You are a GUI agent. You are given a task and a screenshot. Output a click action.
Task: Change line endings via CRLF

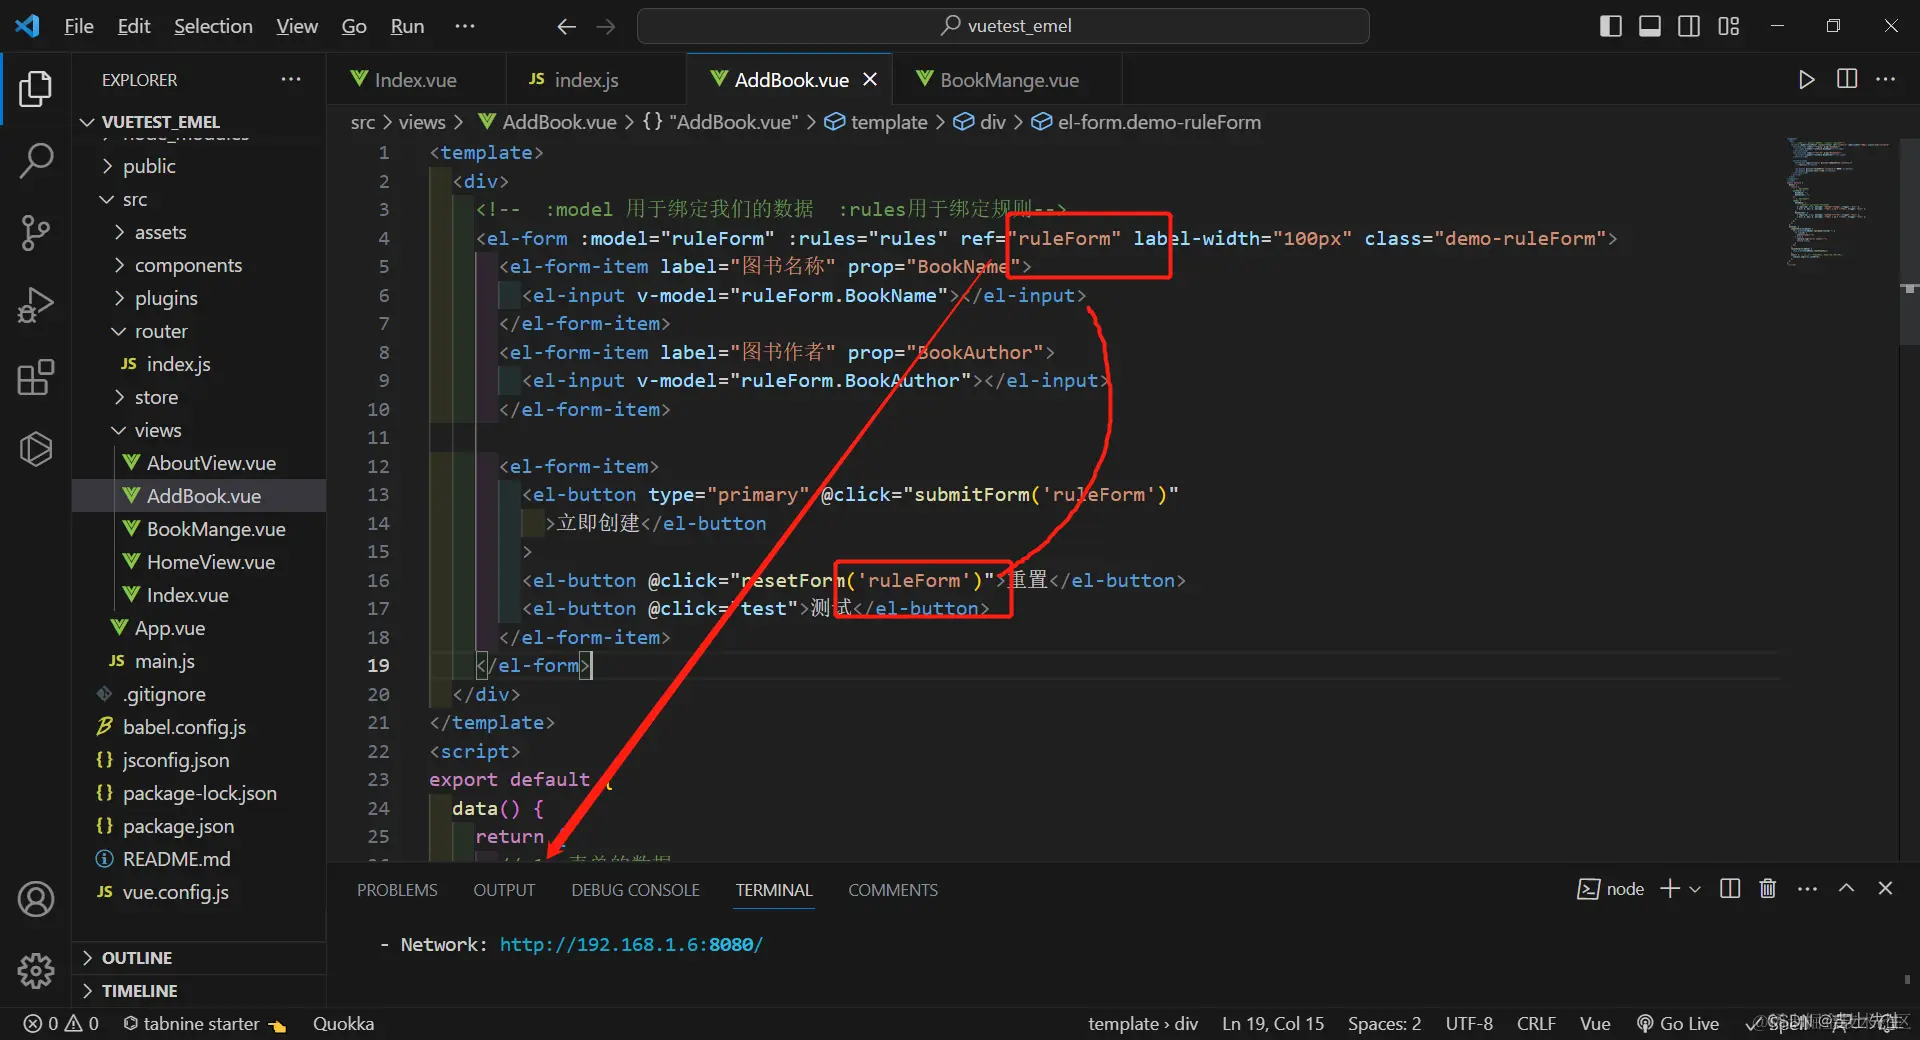pos(1536,1023)
